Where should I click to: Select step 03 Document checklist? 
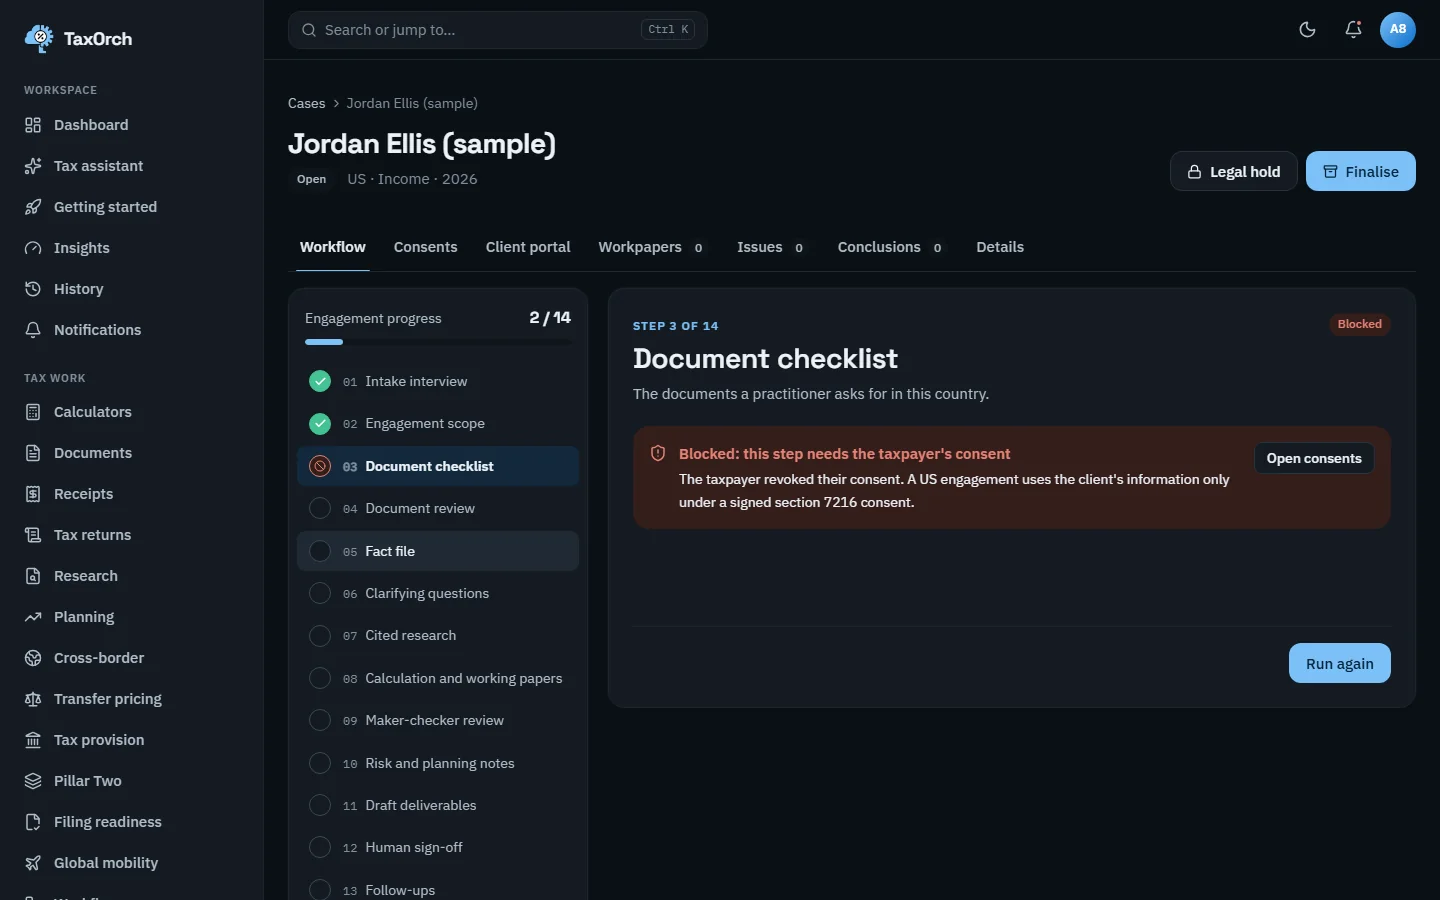tap(438, 466)
